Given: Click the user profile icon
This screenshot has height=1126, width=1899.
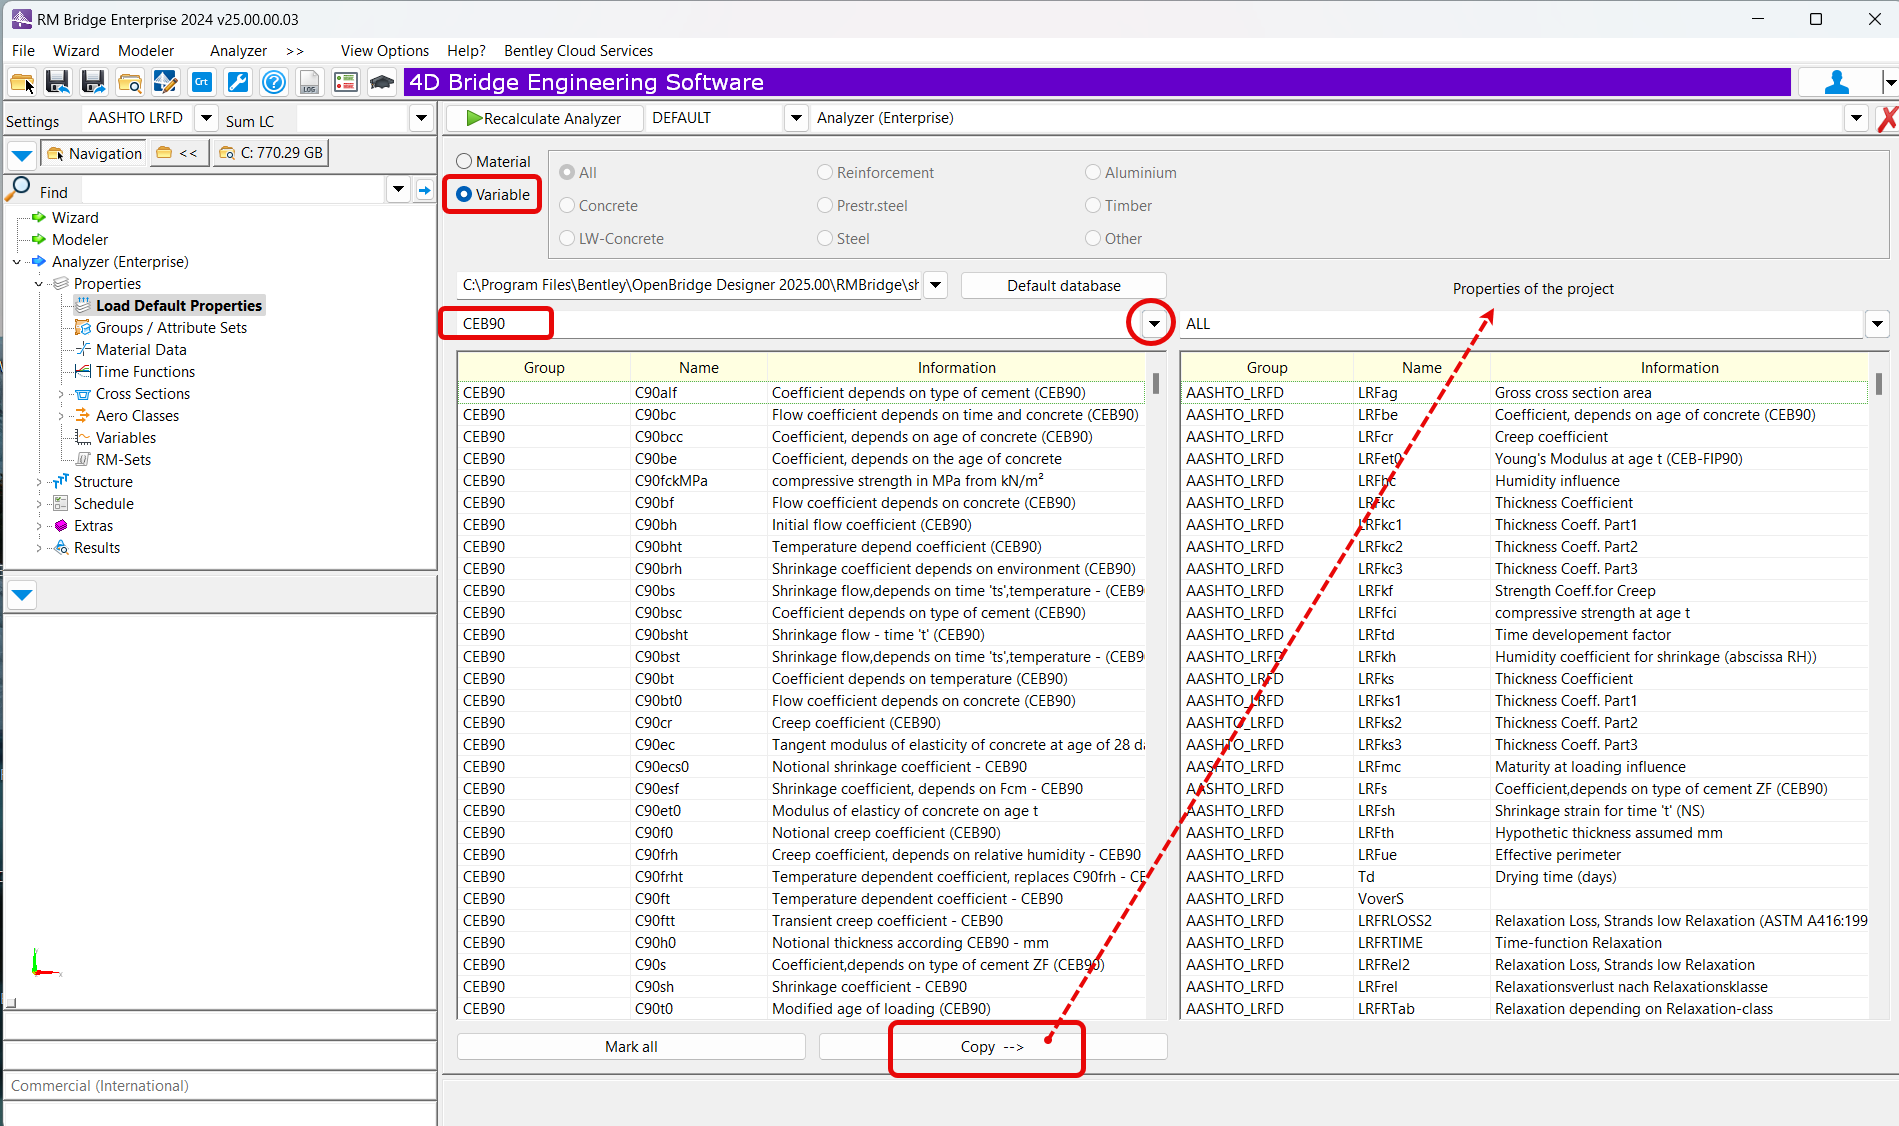Looking at the screenshot, I should [x=1837, y=83].
